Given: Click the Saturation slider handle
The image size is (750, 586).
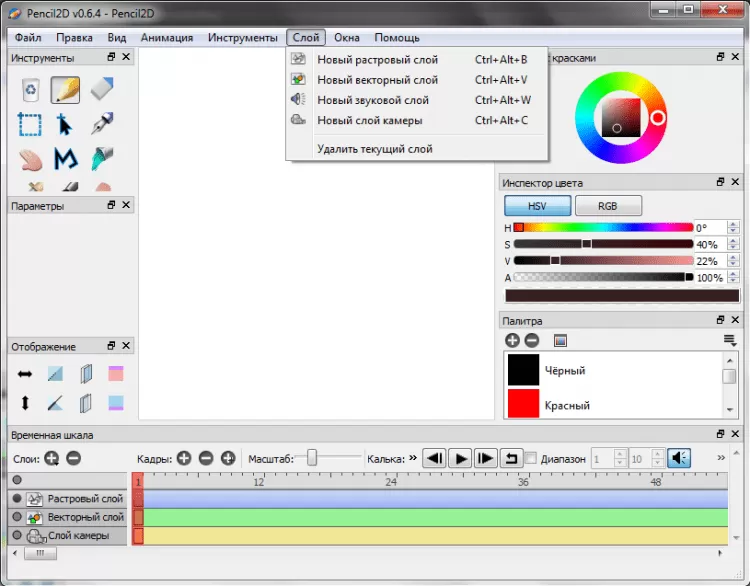Looking at the screenshot, I should 586,244.
